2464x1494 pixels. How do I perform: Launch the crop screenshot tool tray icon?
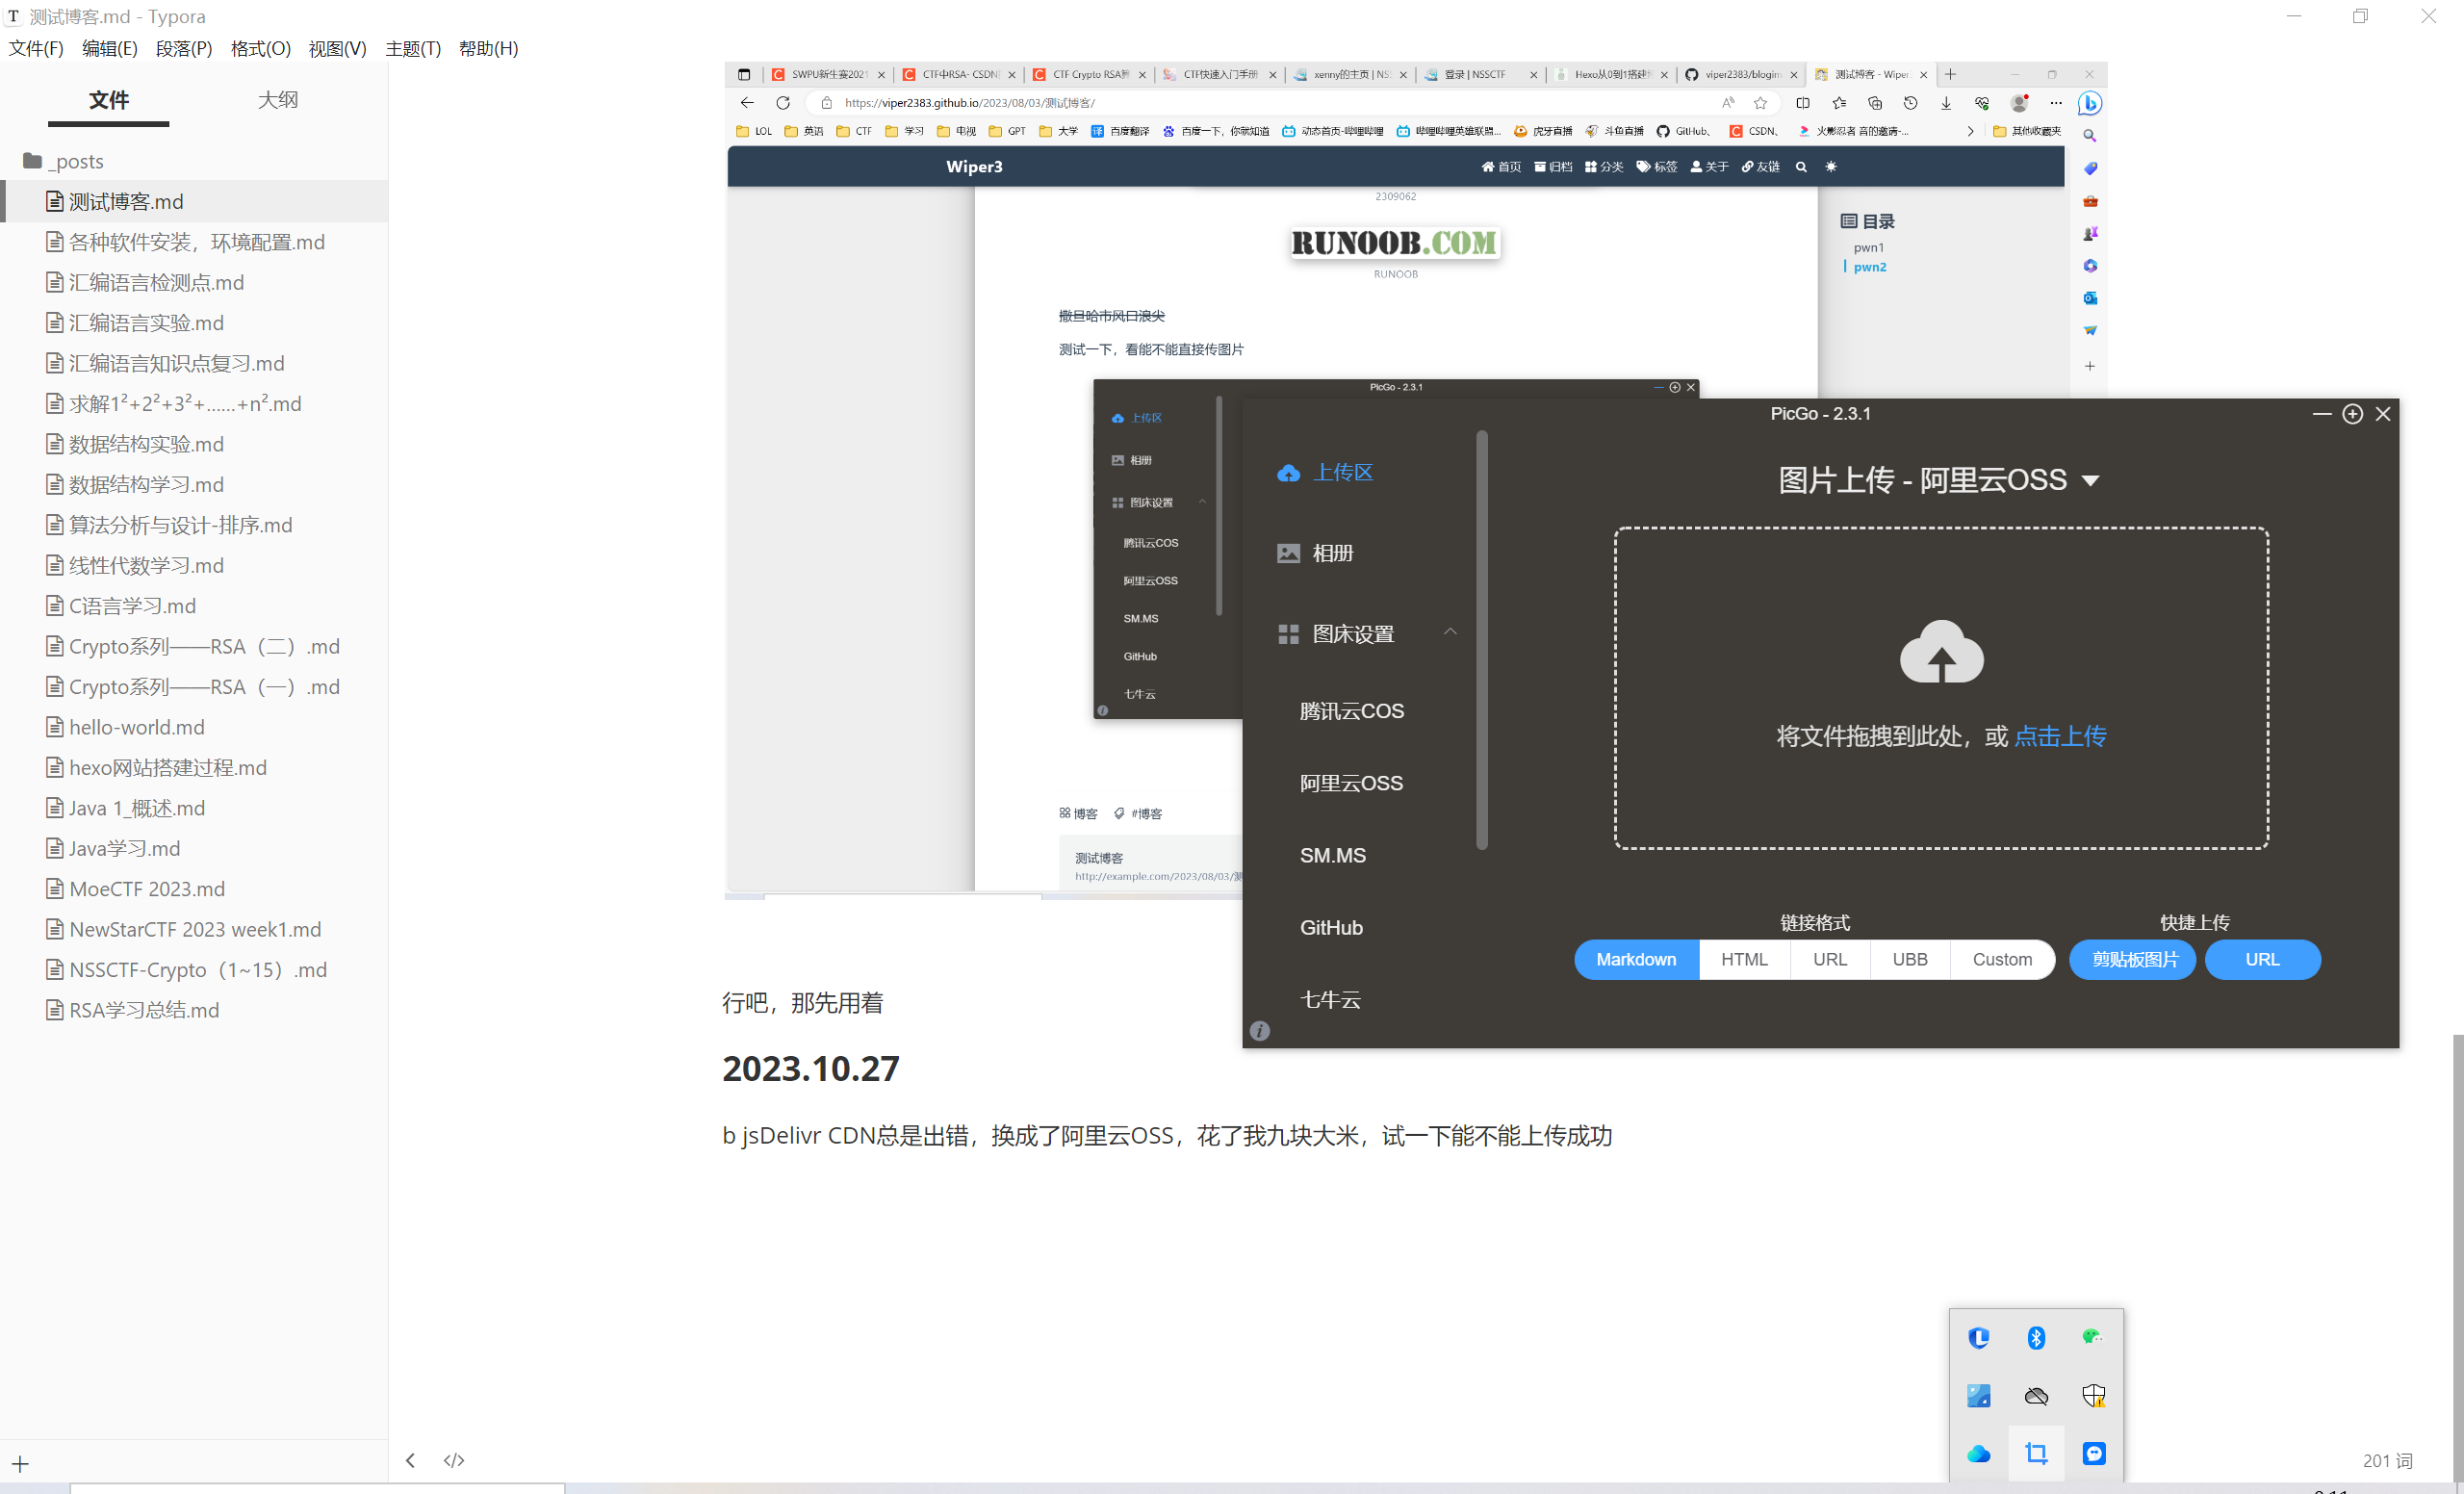[x=2036, y=1453]
